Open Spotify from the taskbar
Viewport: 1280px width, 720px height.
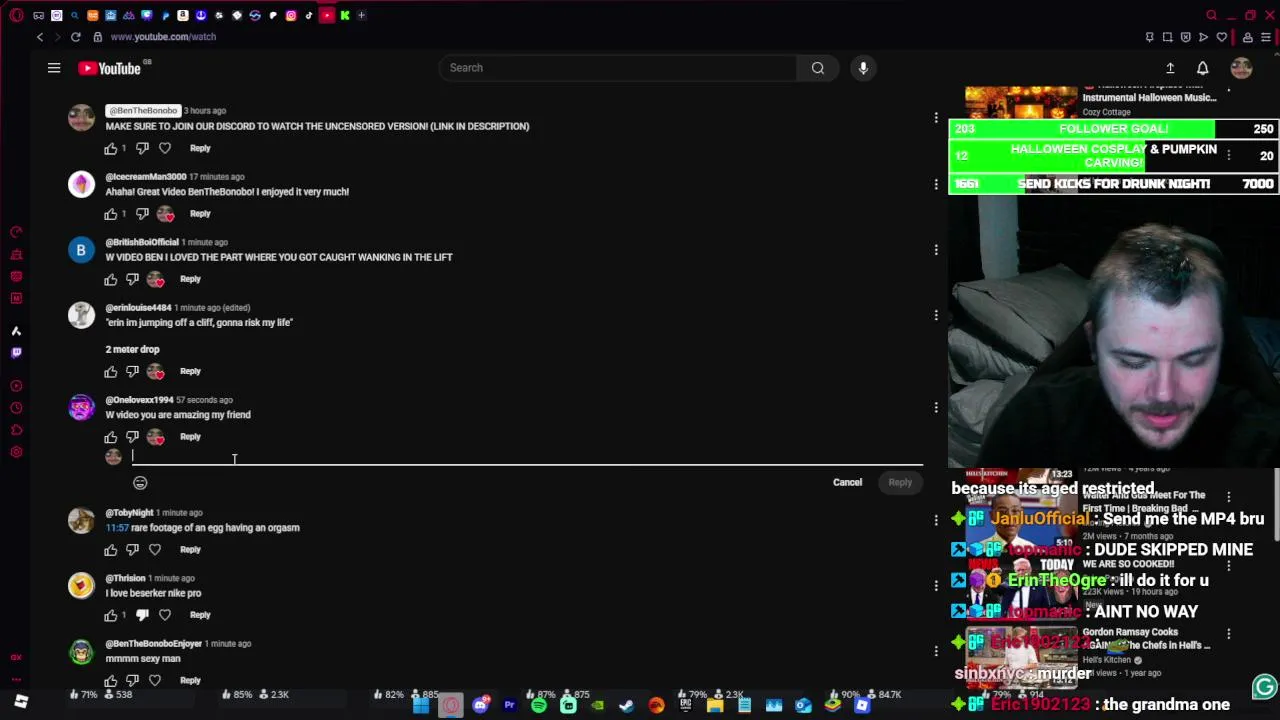pos(539,706)
